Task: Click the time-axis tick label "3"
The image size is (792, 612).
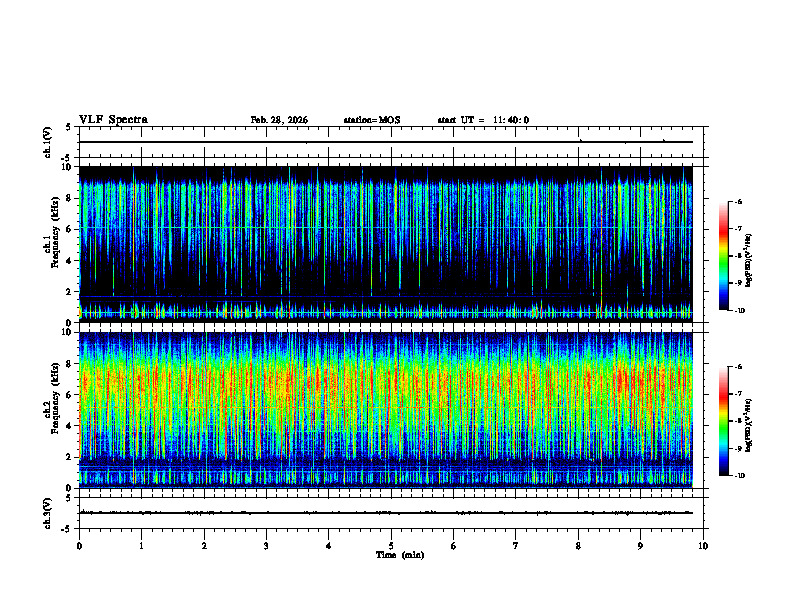Action: (266, 546)
